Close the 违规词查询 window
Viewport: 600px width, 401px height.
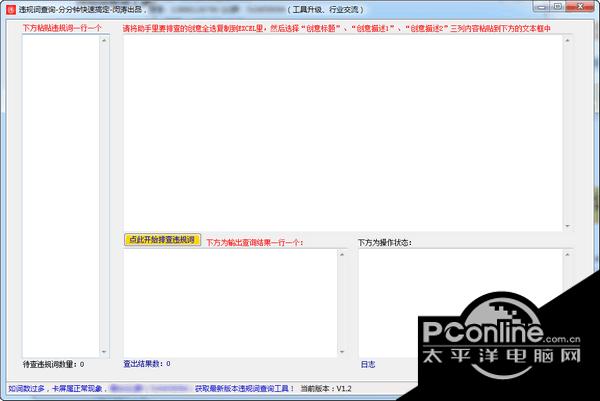point(580,7)
